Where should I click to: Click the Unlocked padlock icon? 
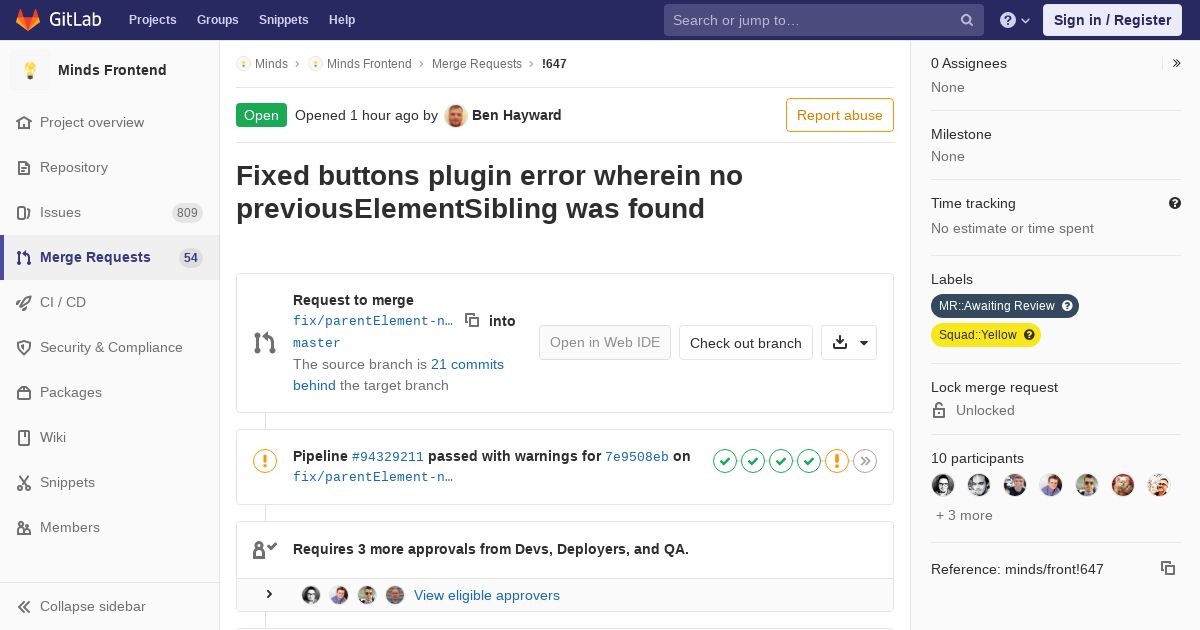click(x=939, y=410)
